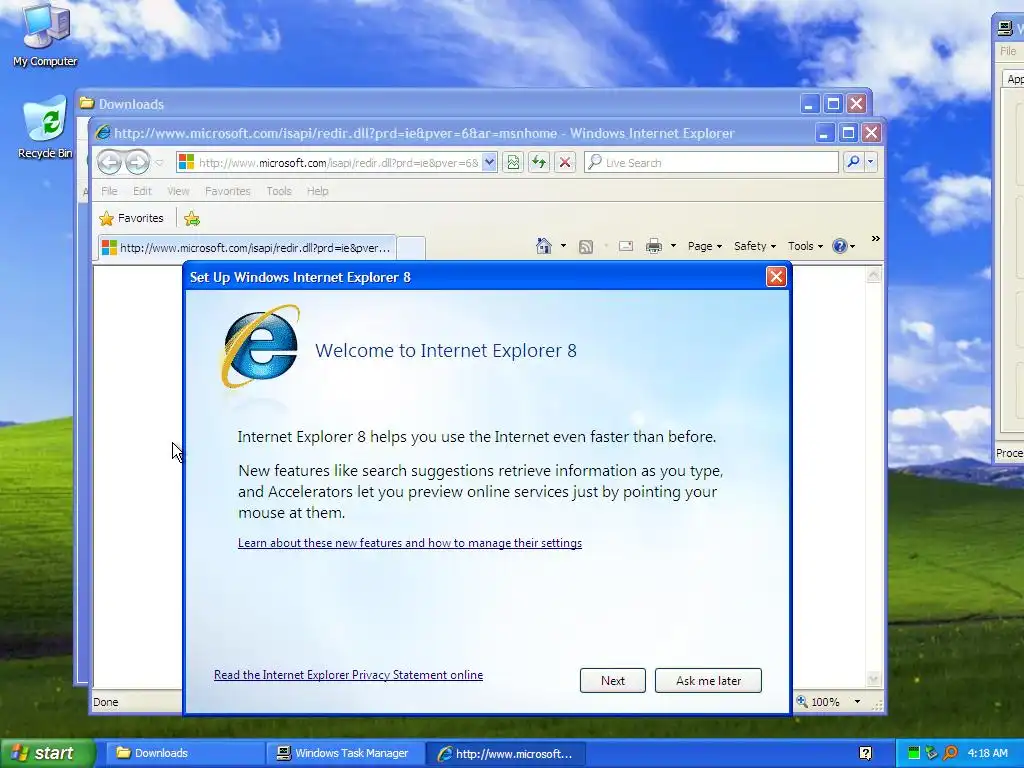The image size is (1024, 768).
Task: Open a new blank tab
Action: click(x=411, y=248)
